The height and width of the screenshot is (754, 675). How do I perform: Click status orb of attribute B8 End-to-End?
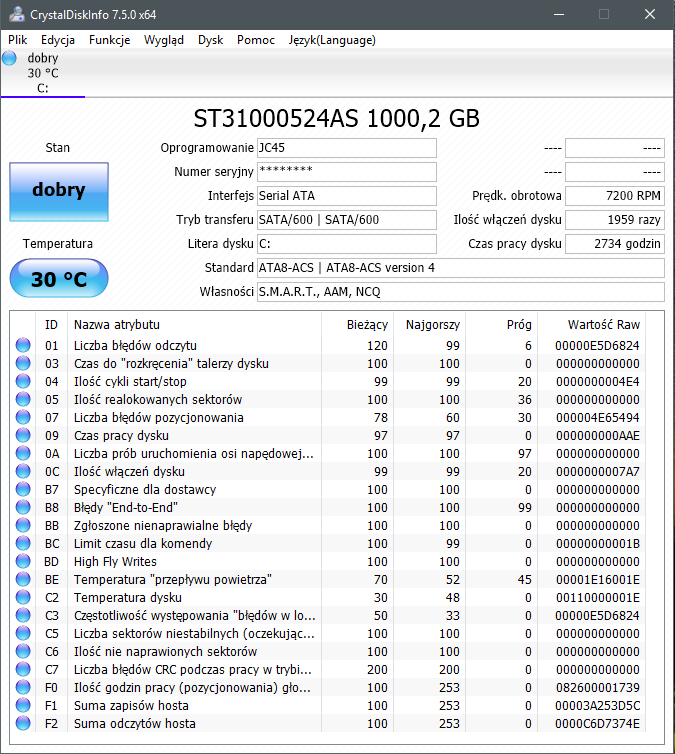(23, 507)
